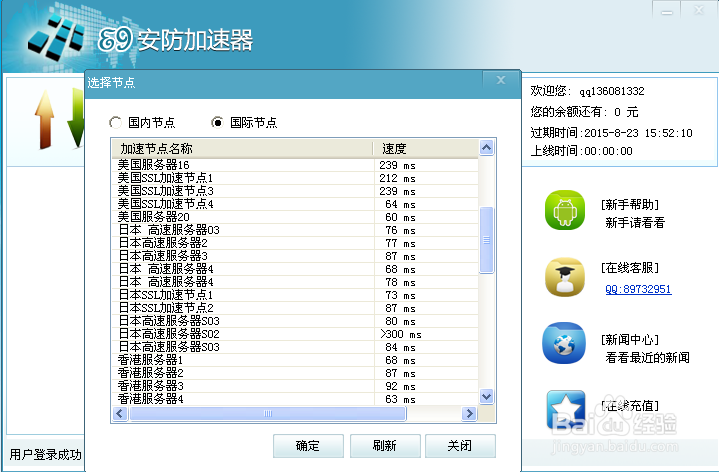Select row 日本SSL加速节点2

click(295, 308)
